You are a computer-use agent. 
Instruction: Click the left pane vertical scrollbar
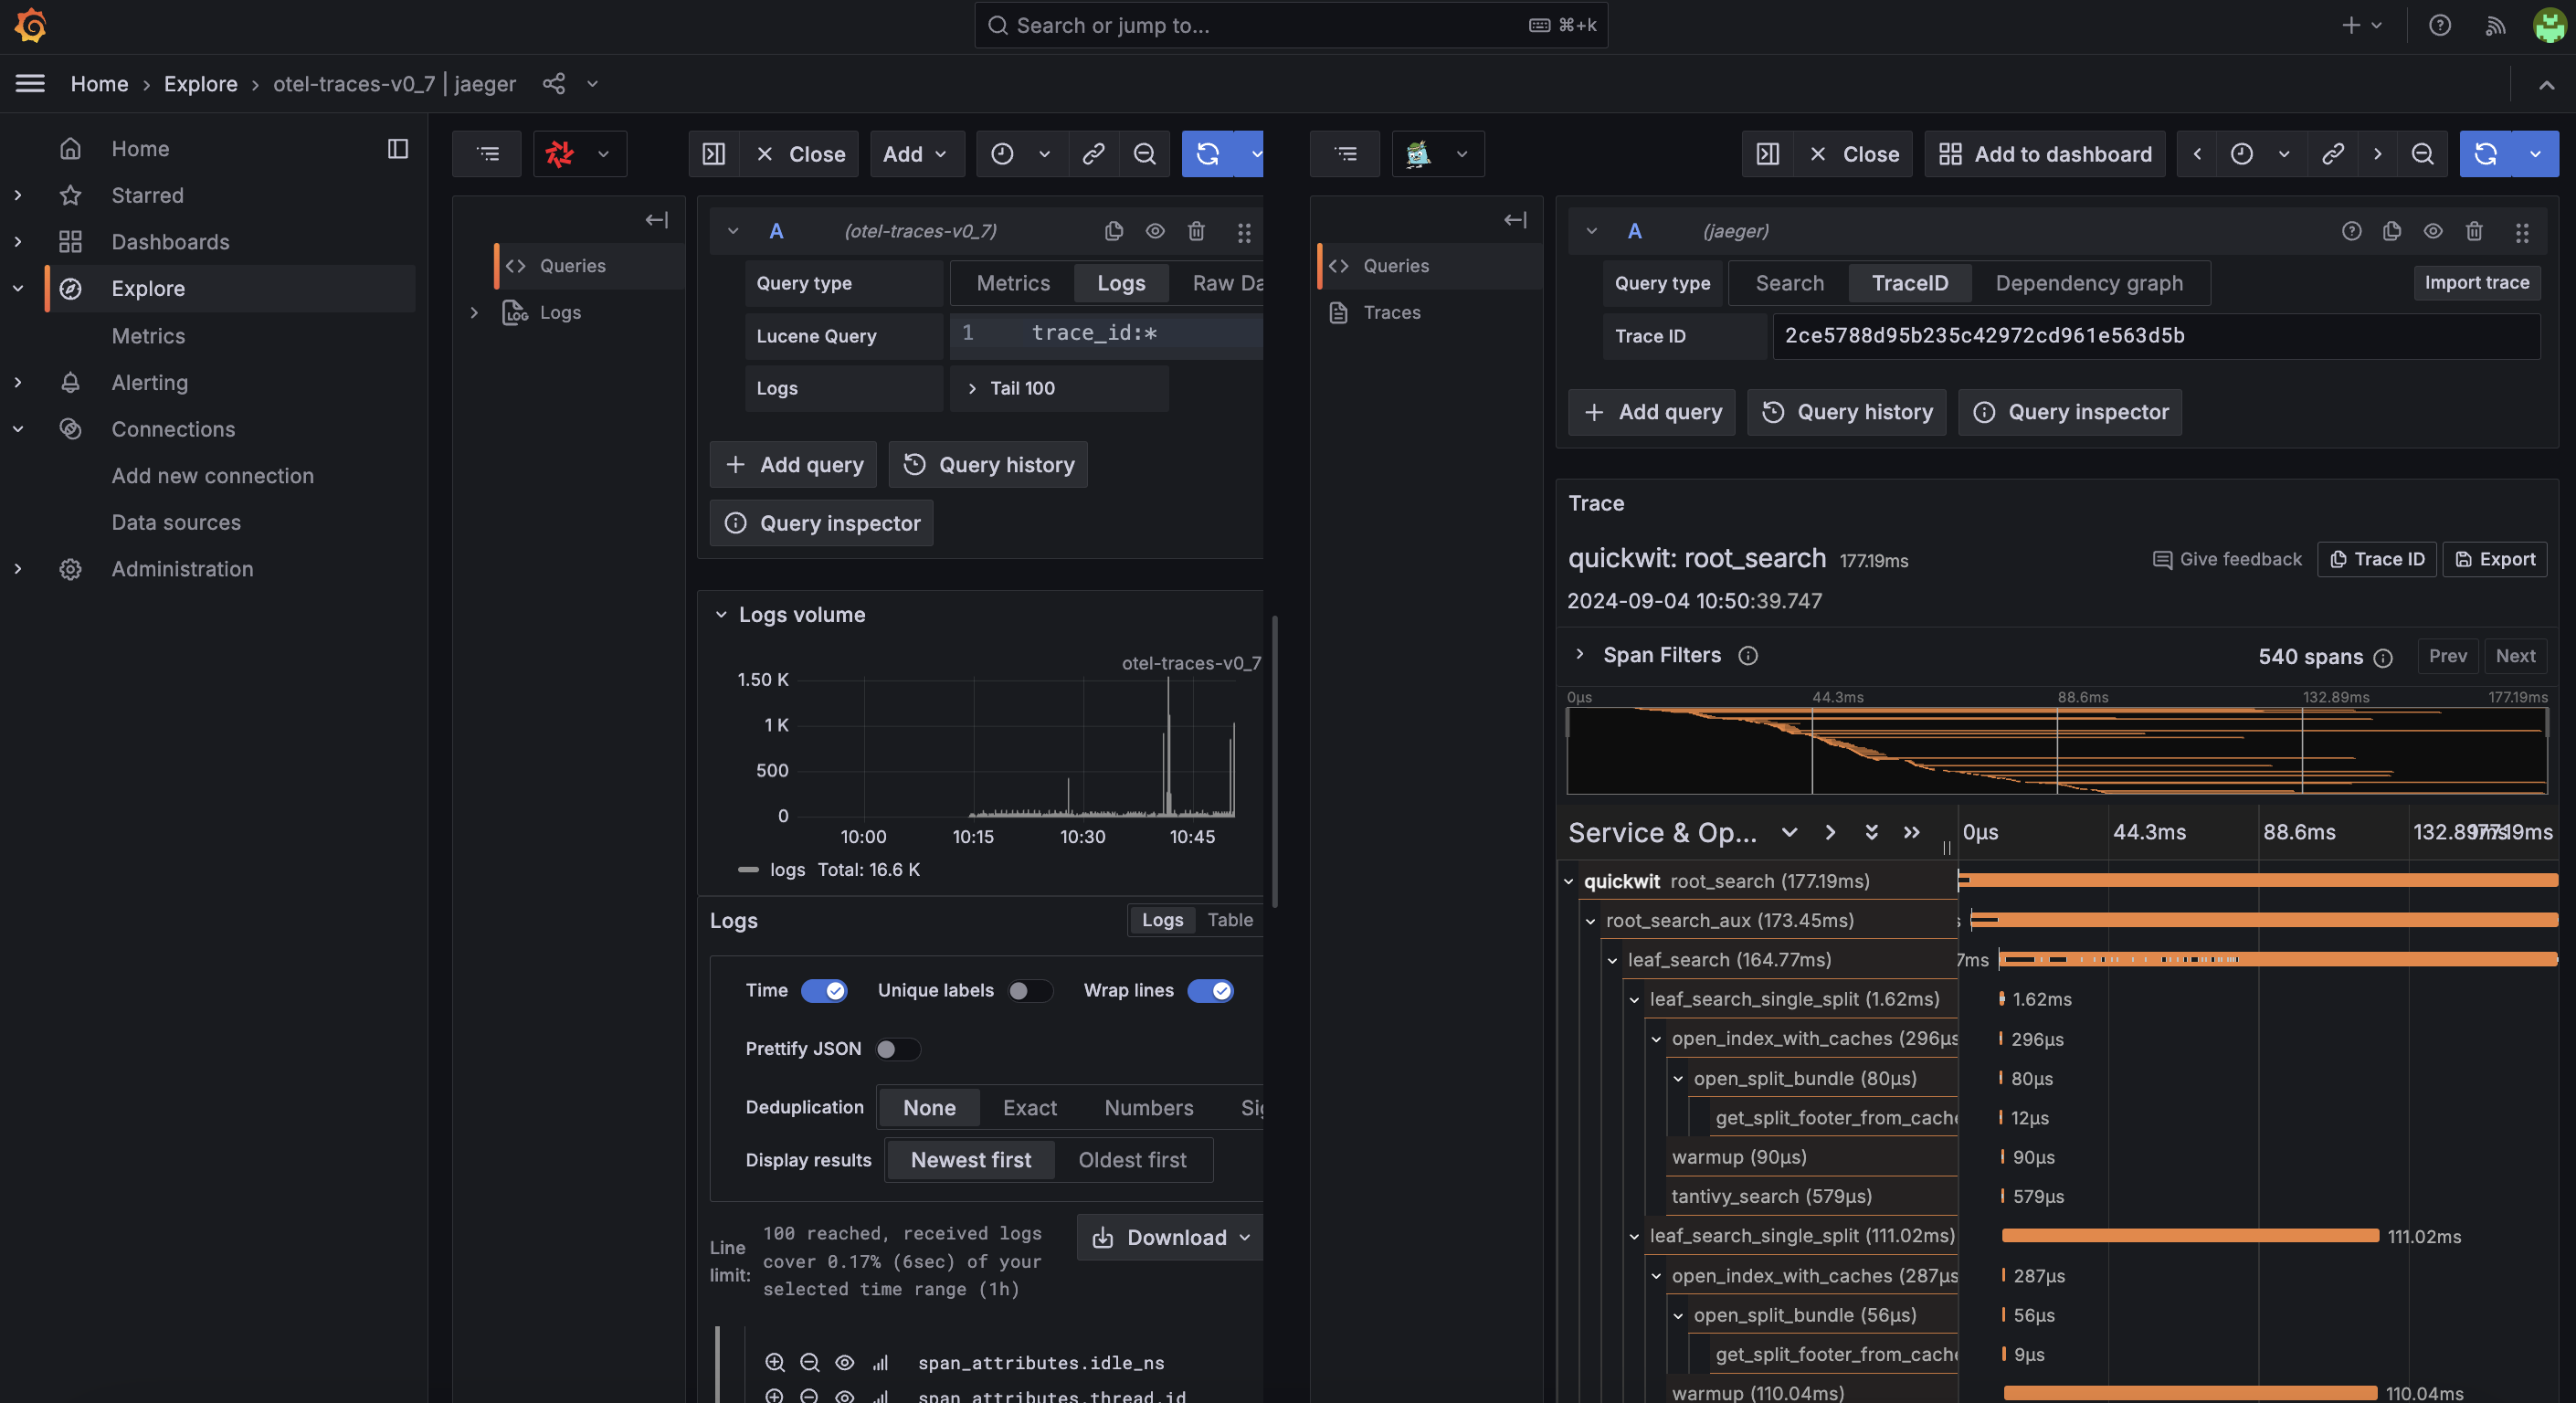(x=1274, y=761)
